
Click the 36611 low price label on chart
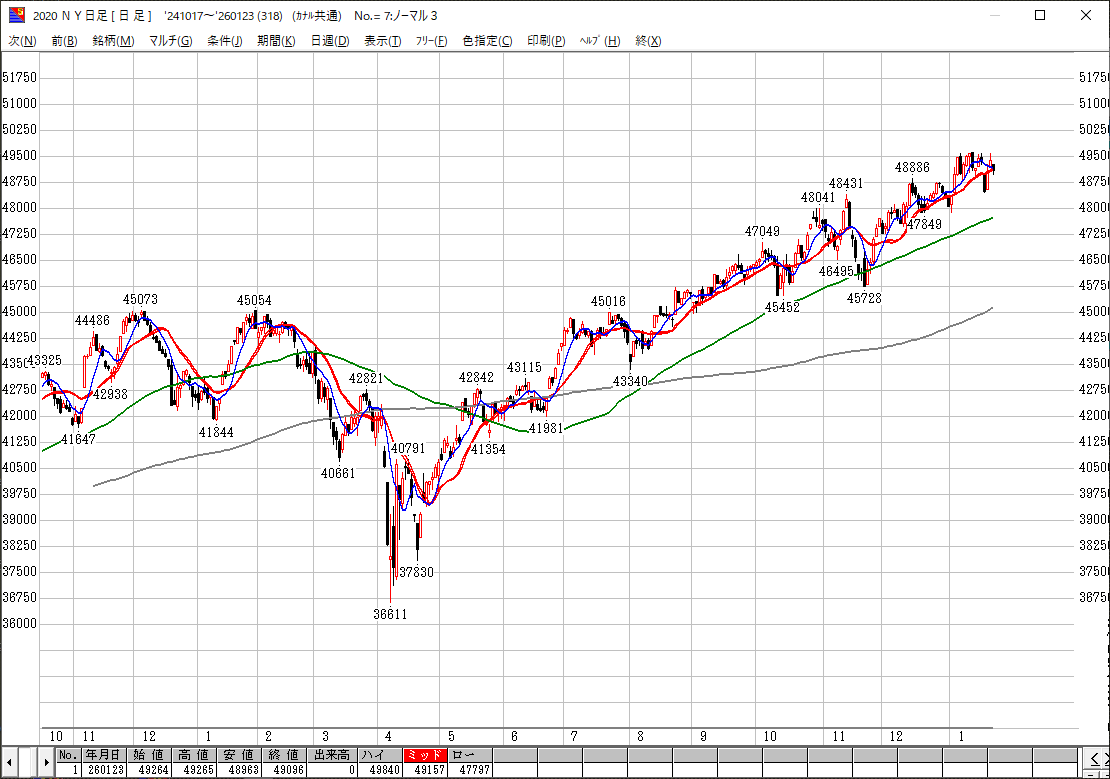[391, 614]
